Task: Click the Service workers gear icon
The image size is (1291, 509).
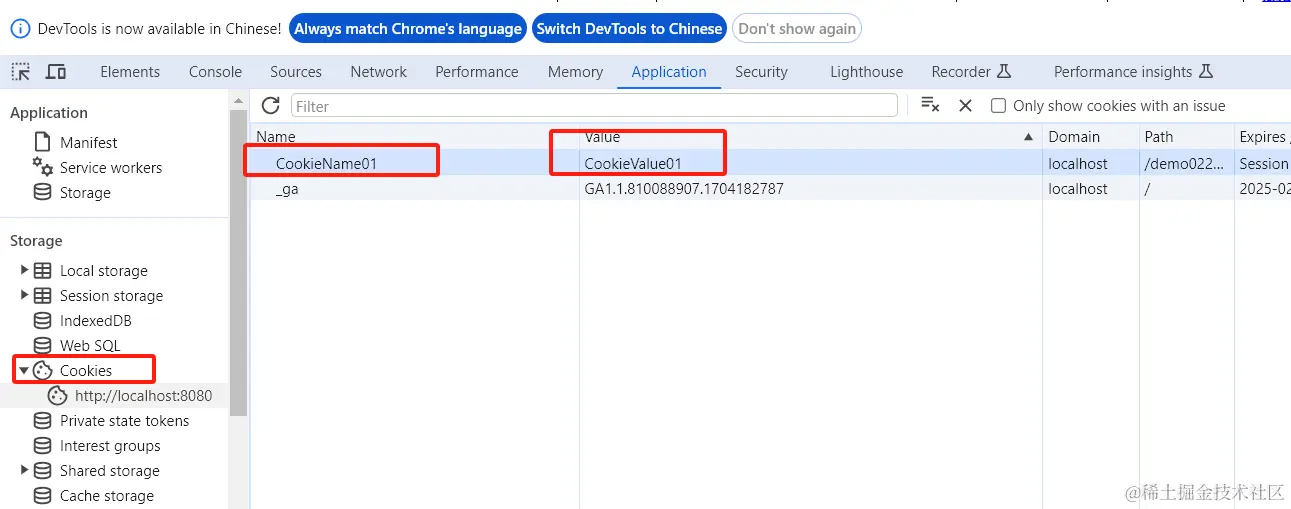Action: click(43, 167)
